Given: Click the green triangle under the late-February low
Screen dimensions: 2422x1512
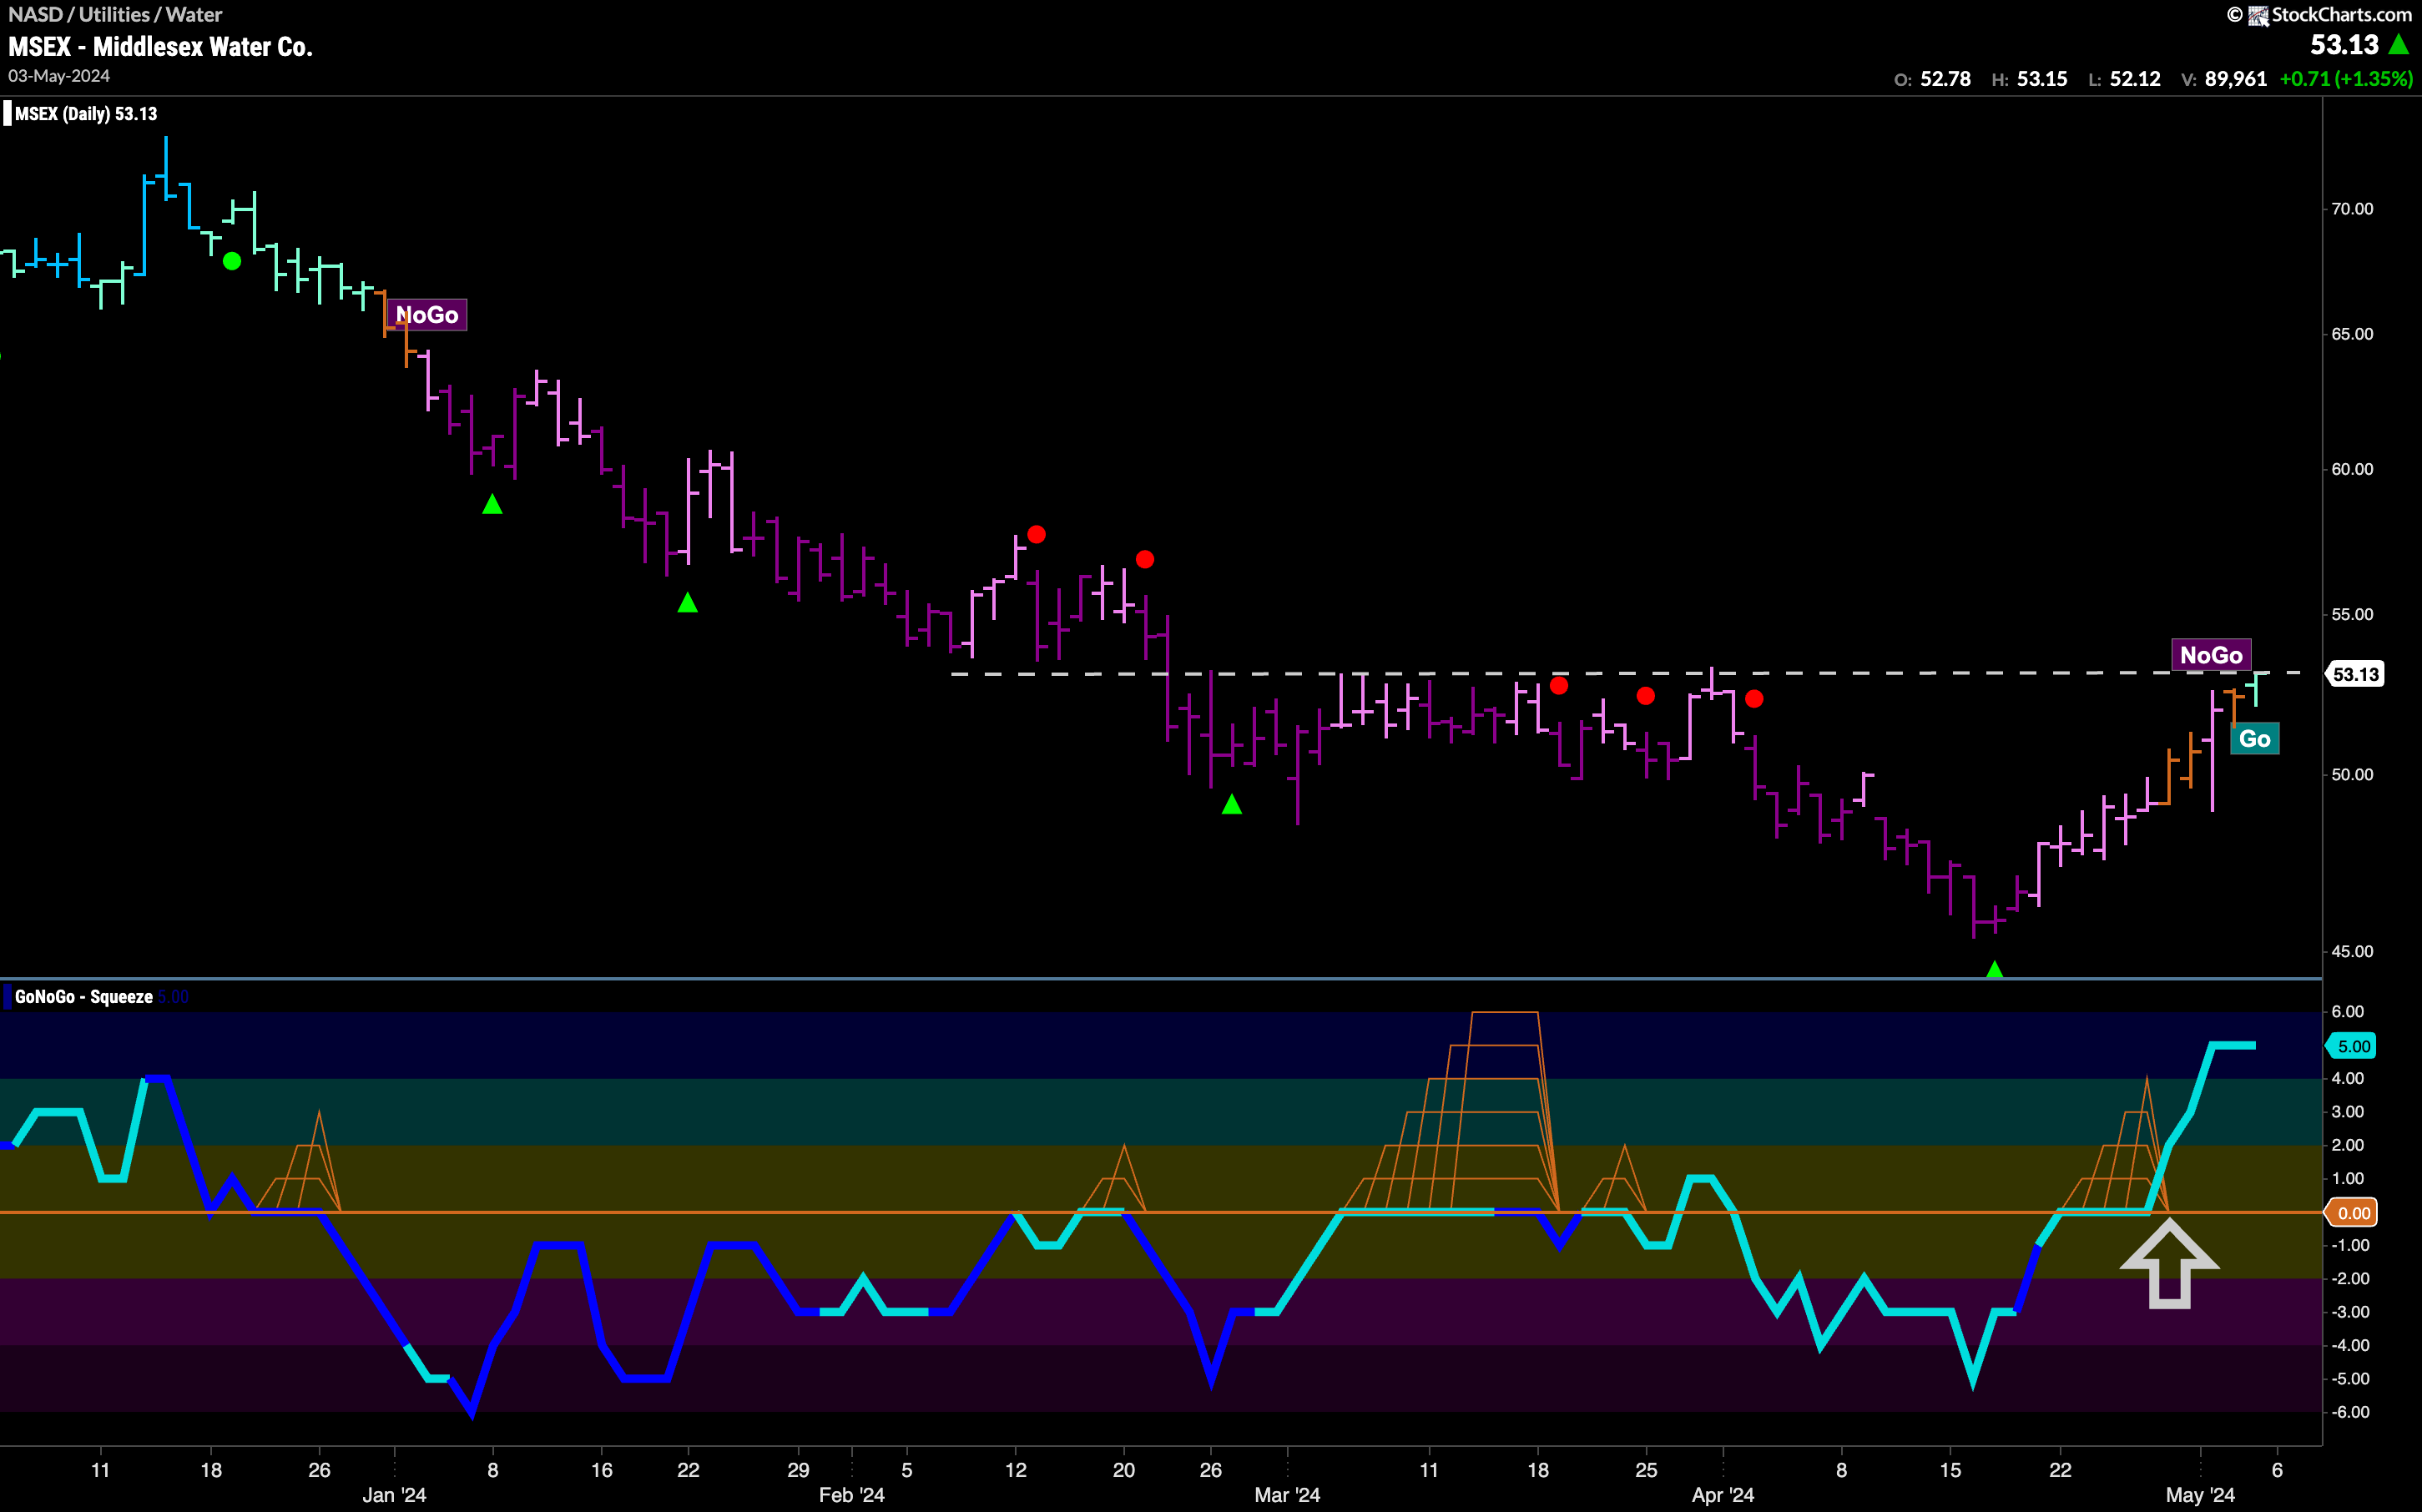Looking at the screenshot, I should 1232,804.
